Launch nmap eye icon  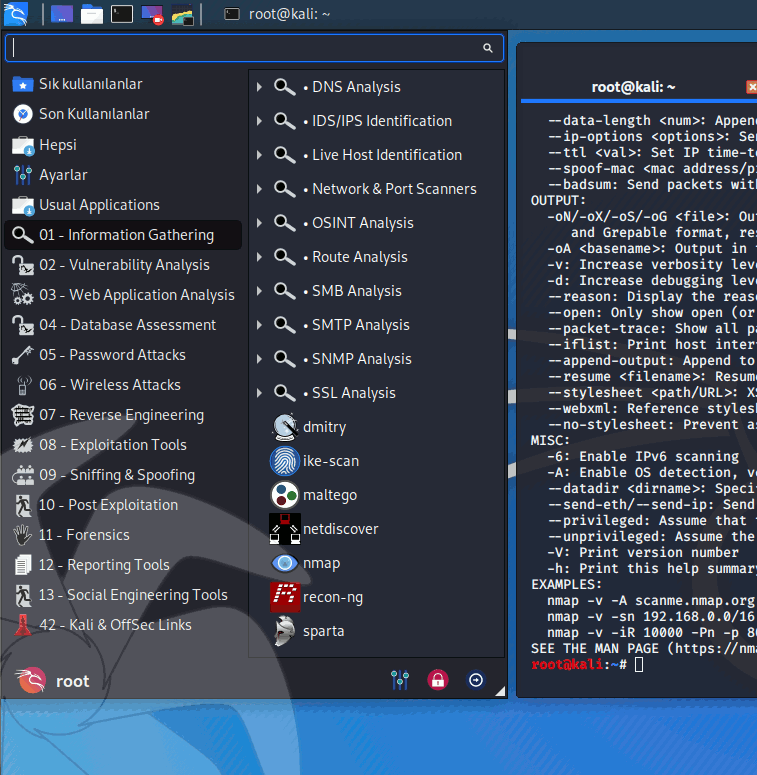285,563
